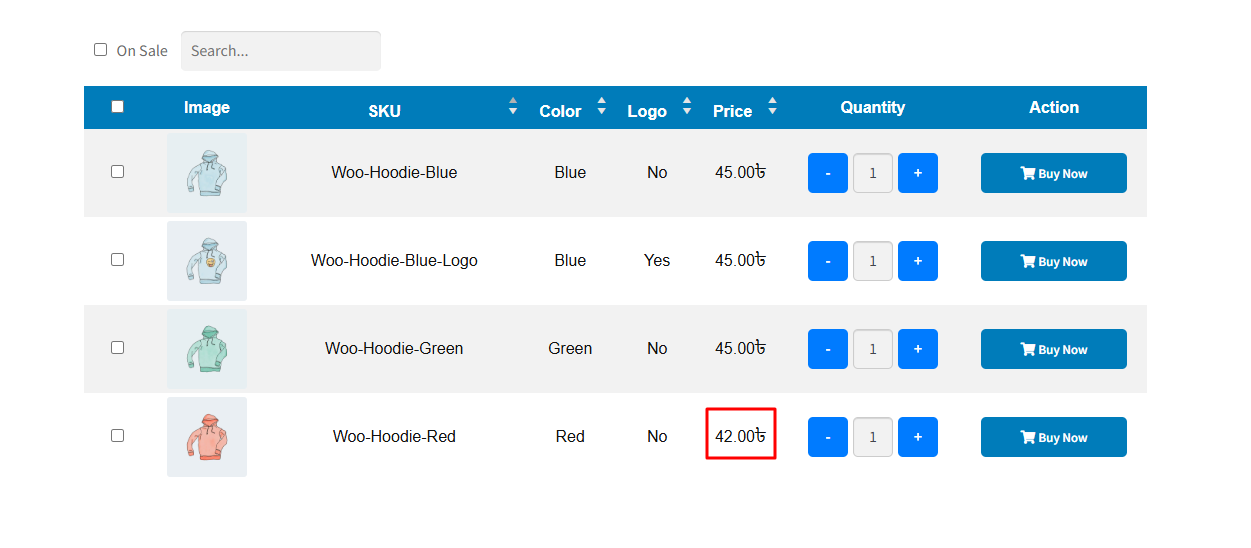The height and width of the screenshot is (548, 1251).
Task: Sort by Price using arrow icon
Action: click(772, 106)
